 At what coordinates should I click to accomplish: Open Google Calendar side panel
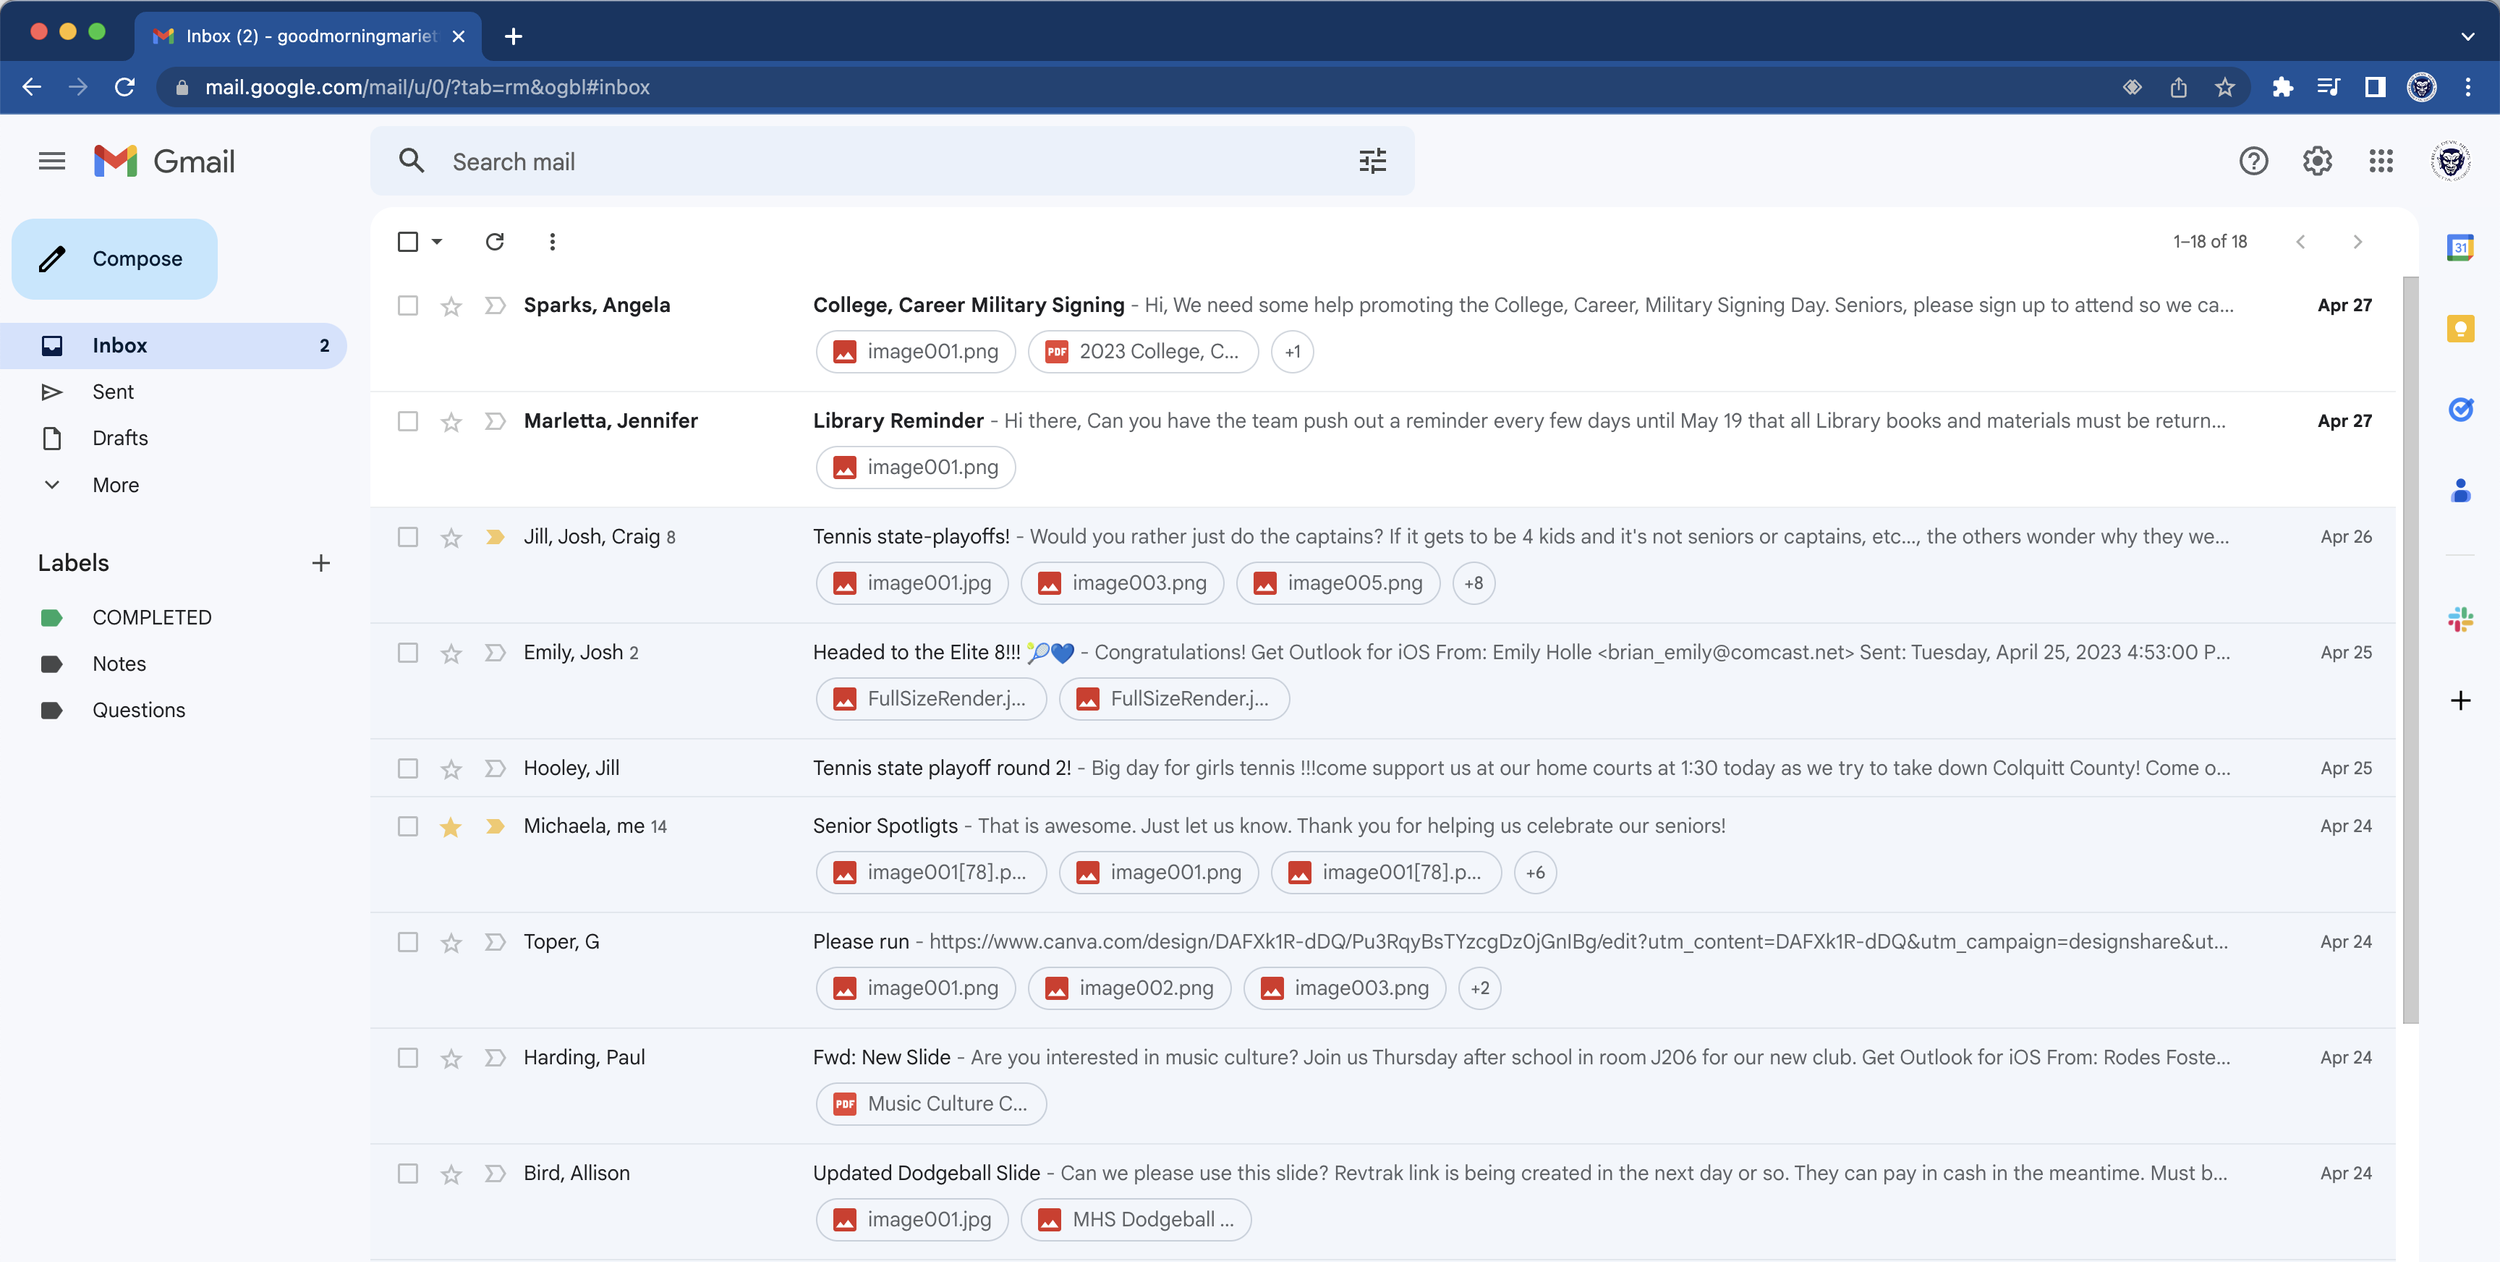click(x=2460, y=247)
